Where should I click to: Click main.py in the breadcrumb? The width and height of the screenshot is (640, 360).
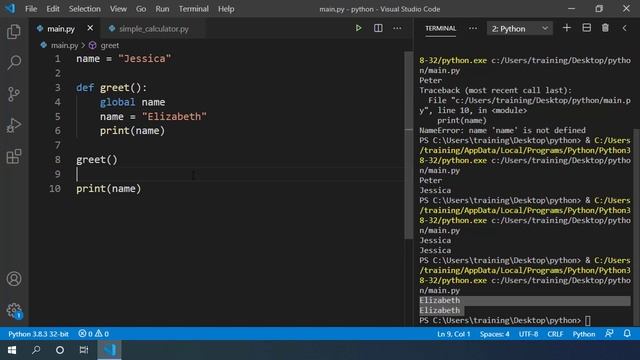coord(64,45)
